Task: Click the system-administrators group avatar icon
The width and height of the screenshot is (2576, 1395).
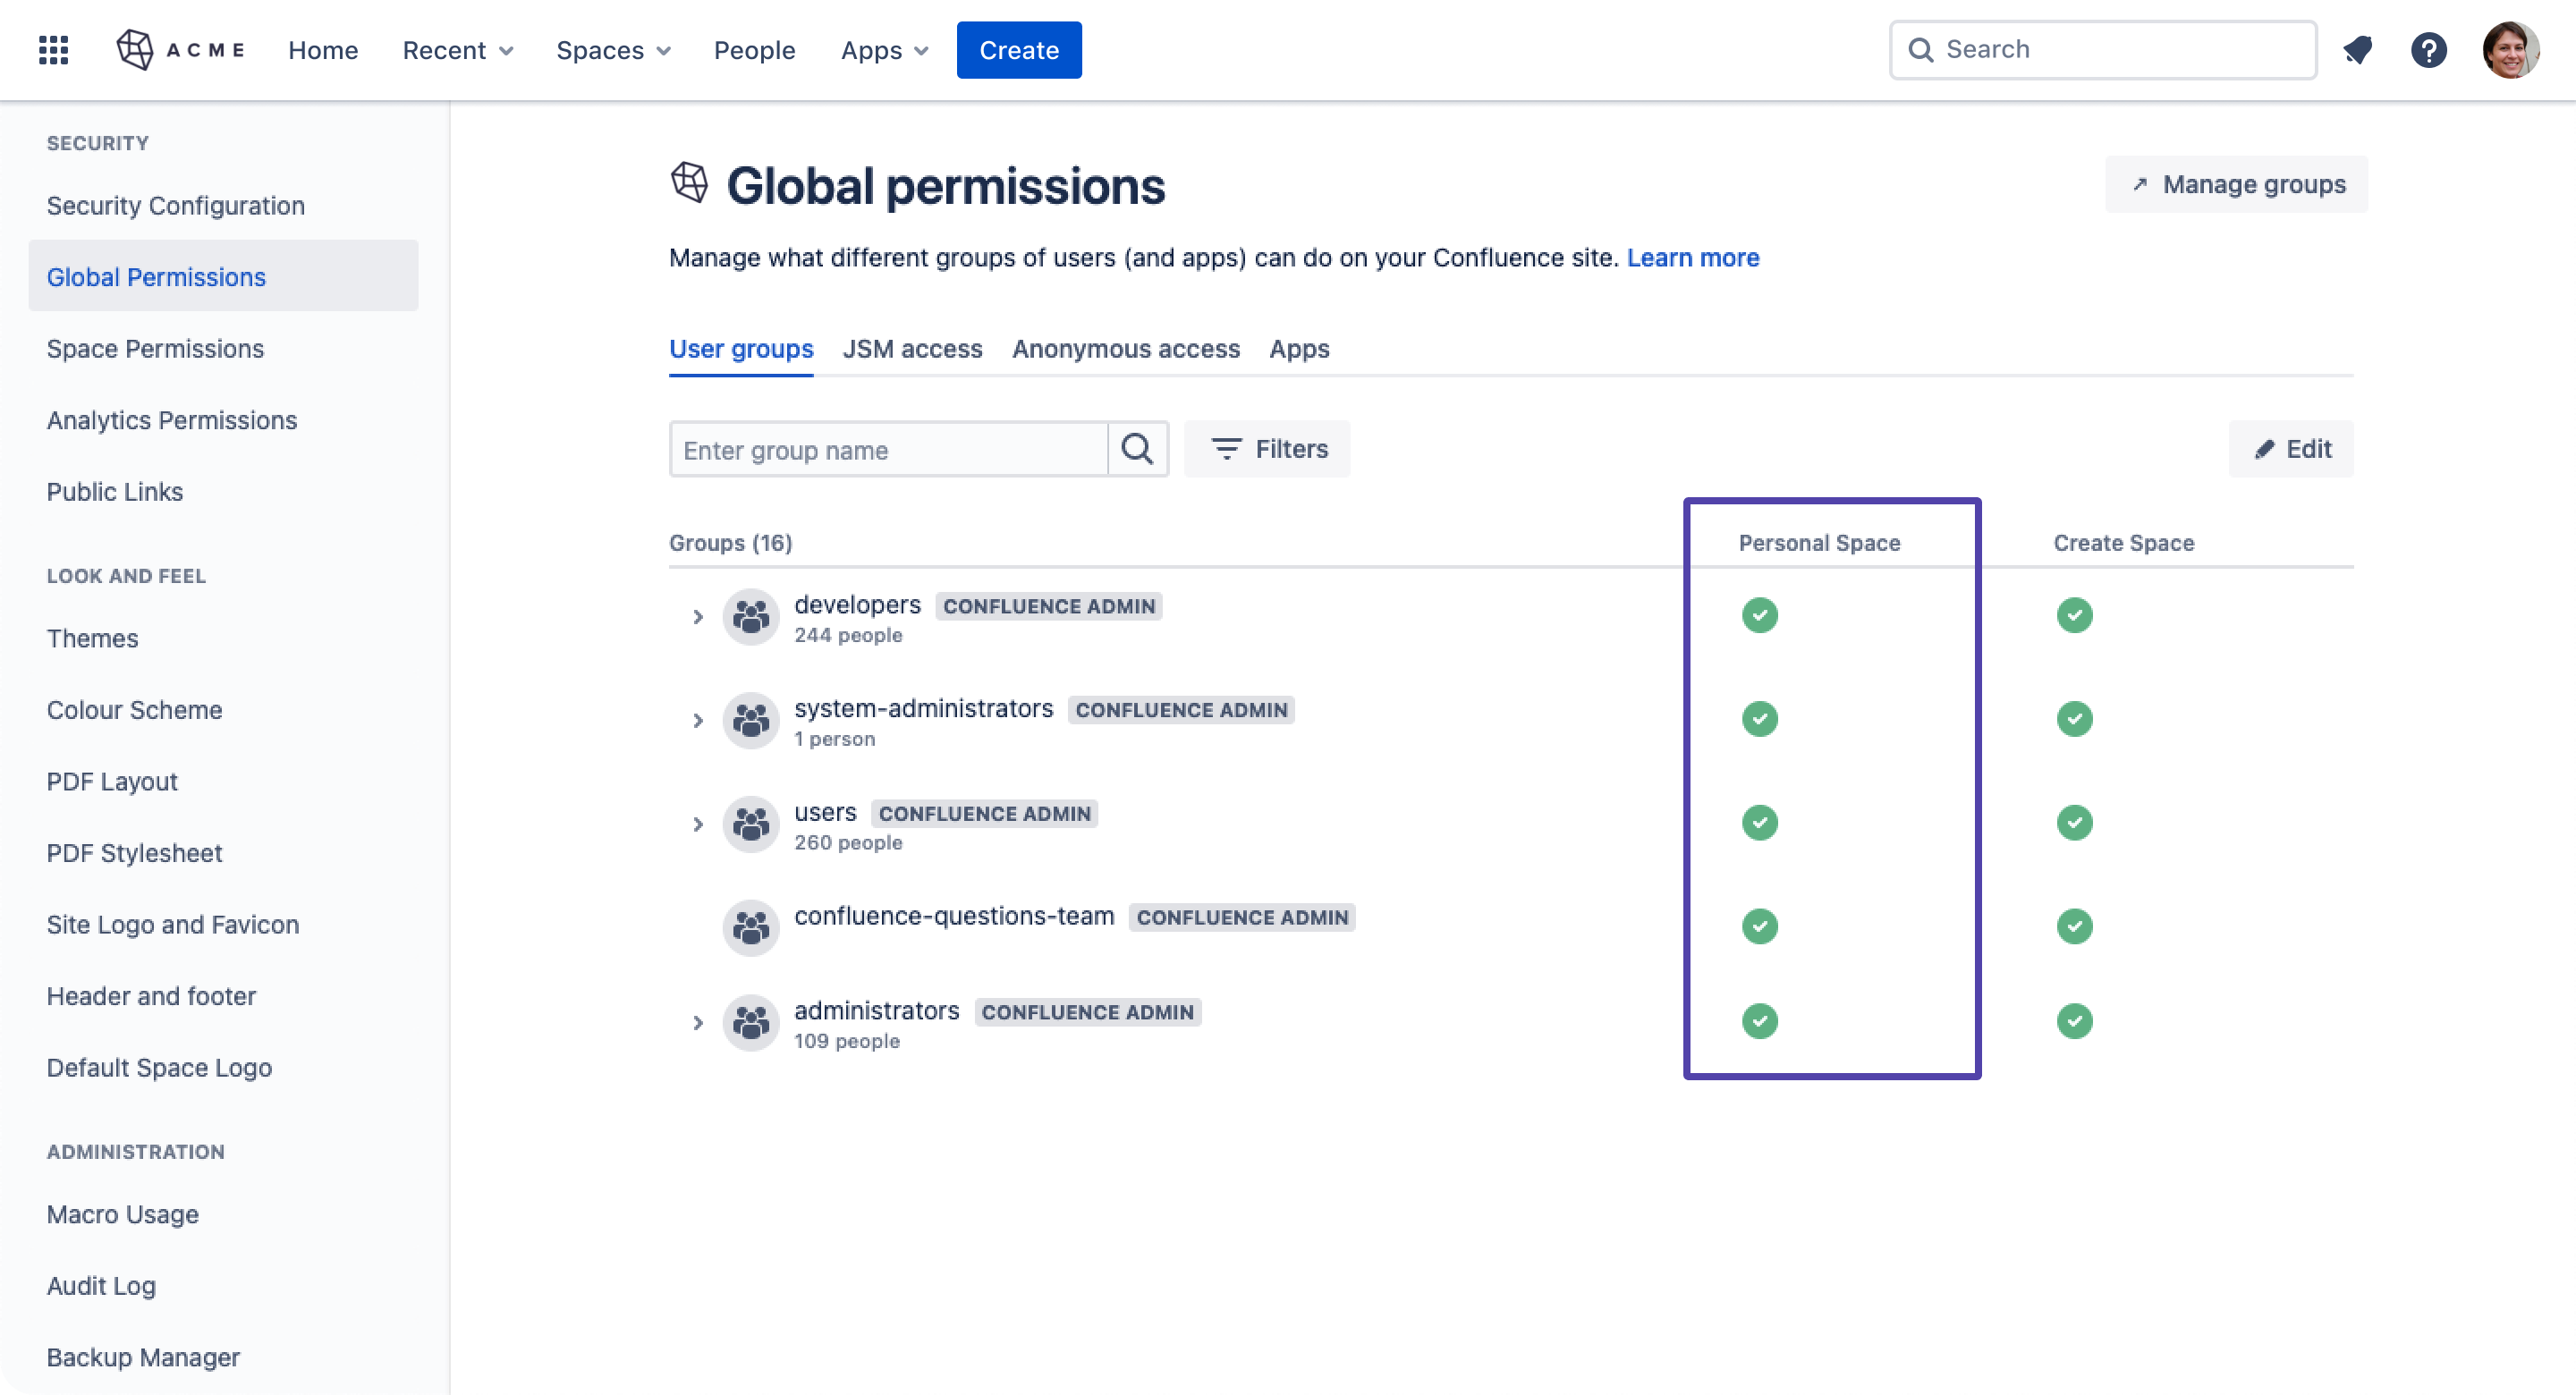Action: coord(750,720)
